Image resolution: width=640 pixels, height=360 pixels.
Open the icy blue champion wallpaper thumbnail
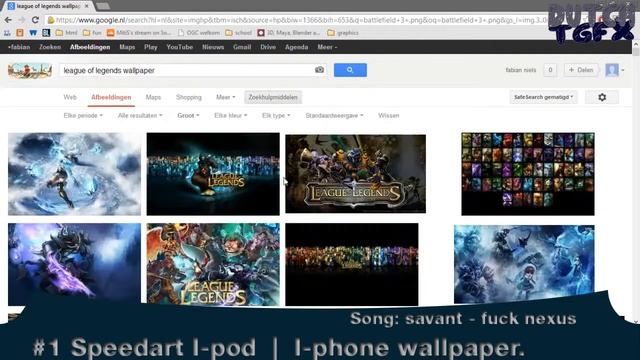click(74, 174)
